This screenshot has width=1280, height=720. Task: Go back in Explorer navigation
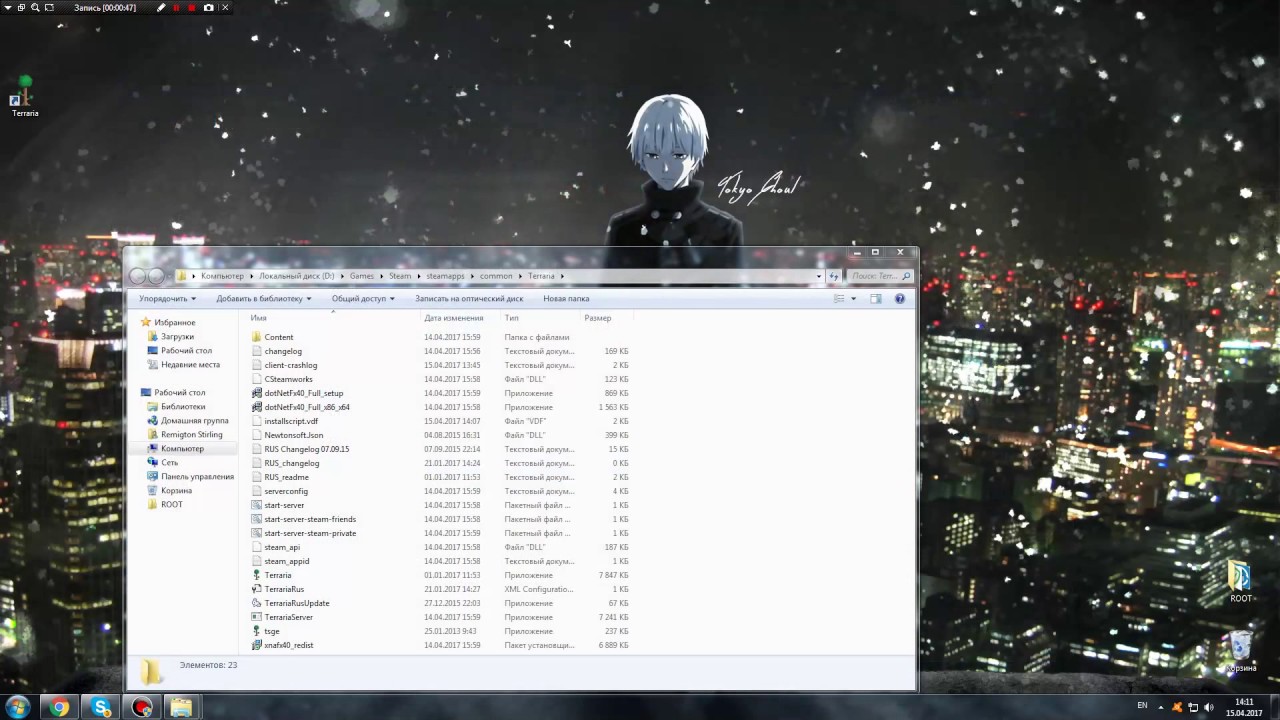pos(139,276)
